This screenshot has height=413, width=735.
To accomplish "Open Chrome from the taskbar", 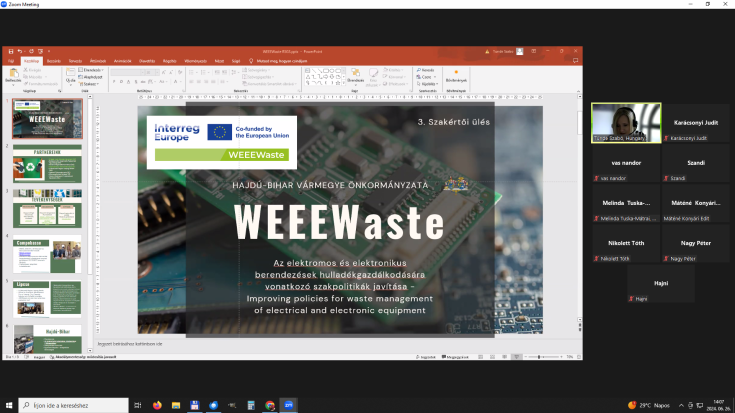I will (270, 405).
